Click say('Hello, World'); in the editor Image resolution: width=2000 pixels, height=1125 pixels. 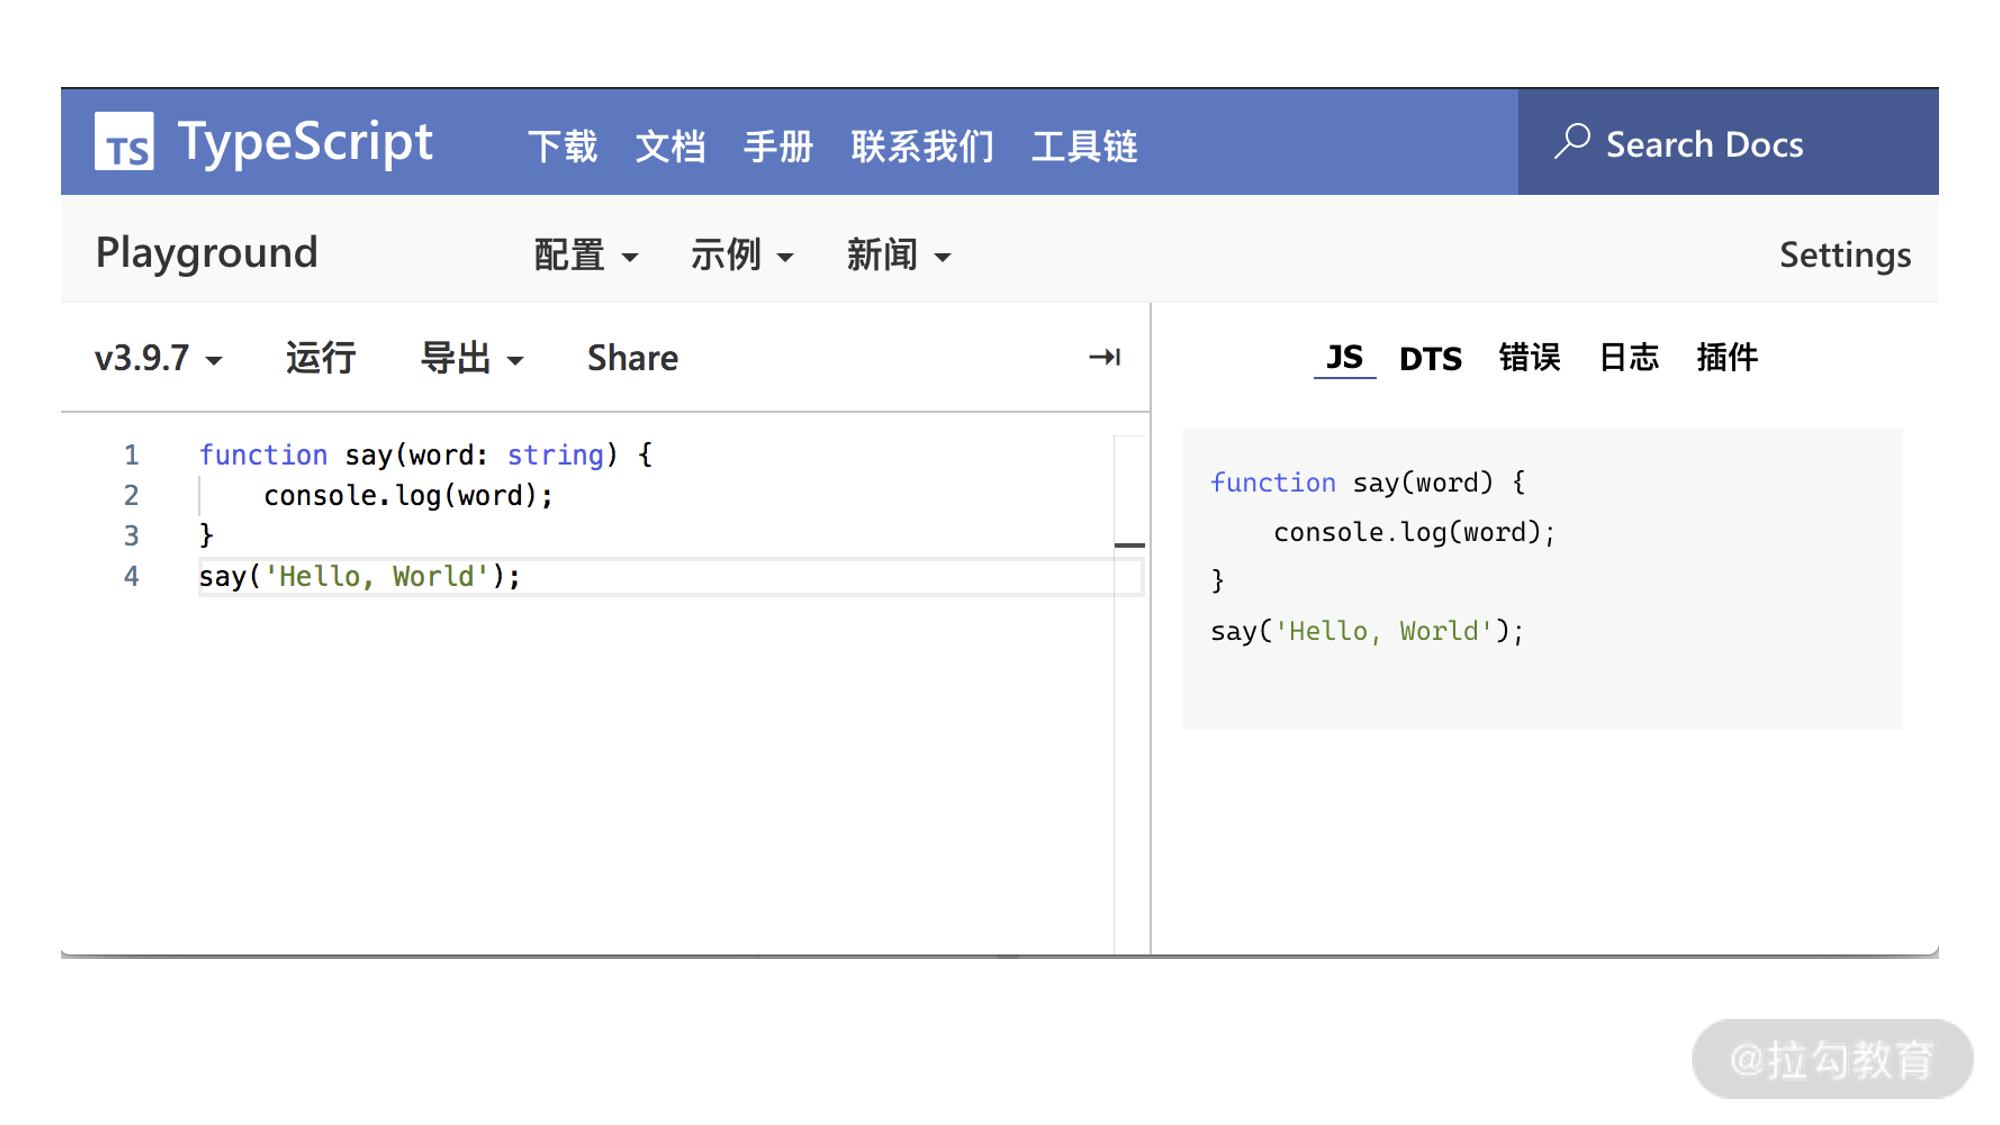coord(360,576)
